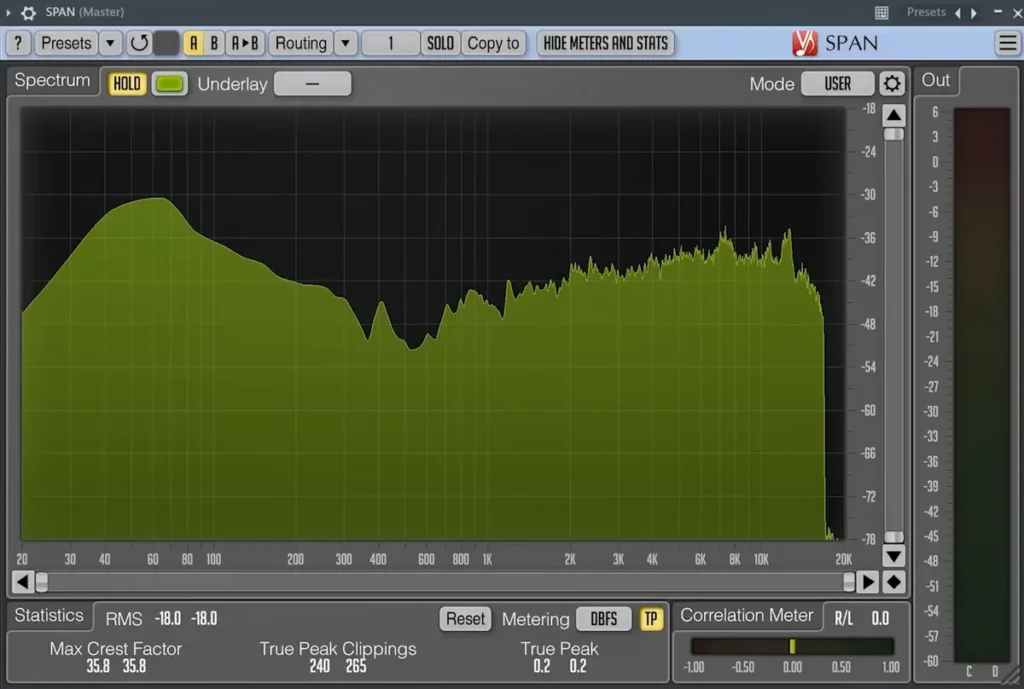The height and width of the screenshot is (689, 1024).
Task: Open the Routing settings
Action: click(x=301, y=43)
